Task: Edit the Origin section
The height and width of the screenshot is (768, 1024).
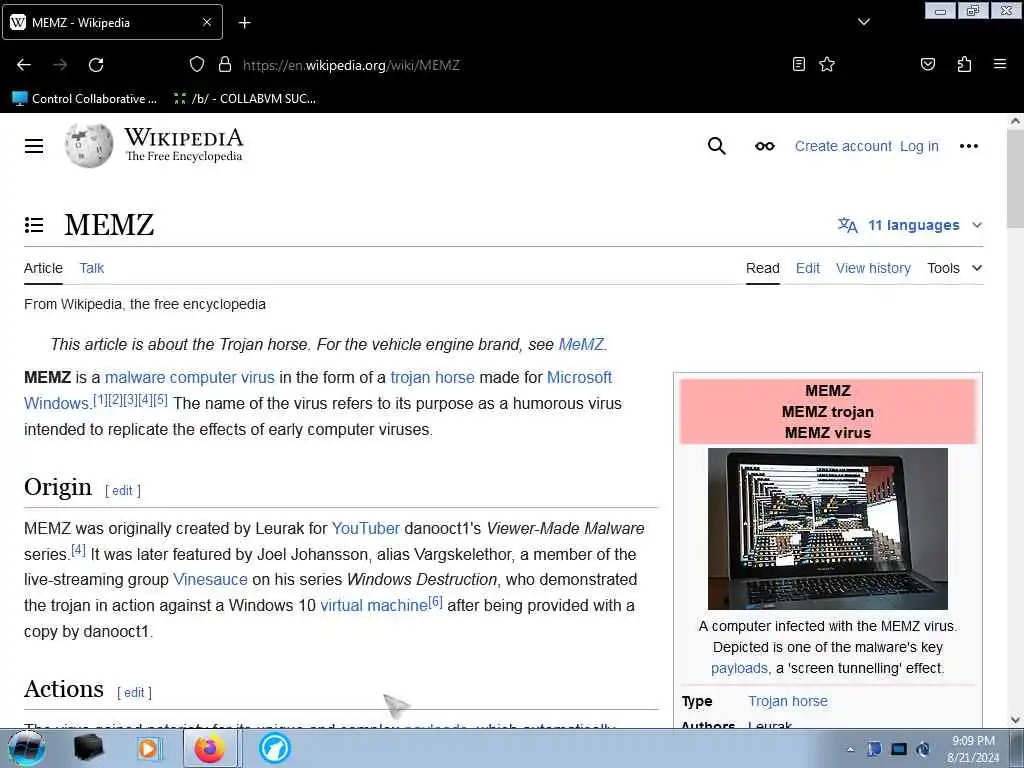Action: 122,490
